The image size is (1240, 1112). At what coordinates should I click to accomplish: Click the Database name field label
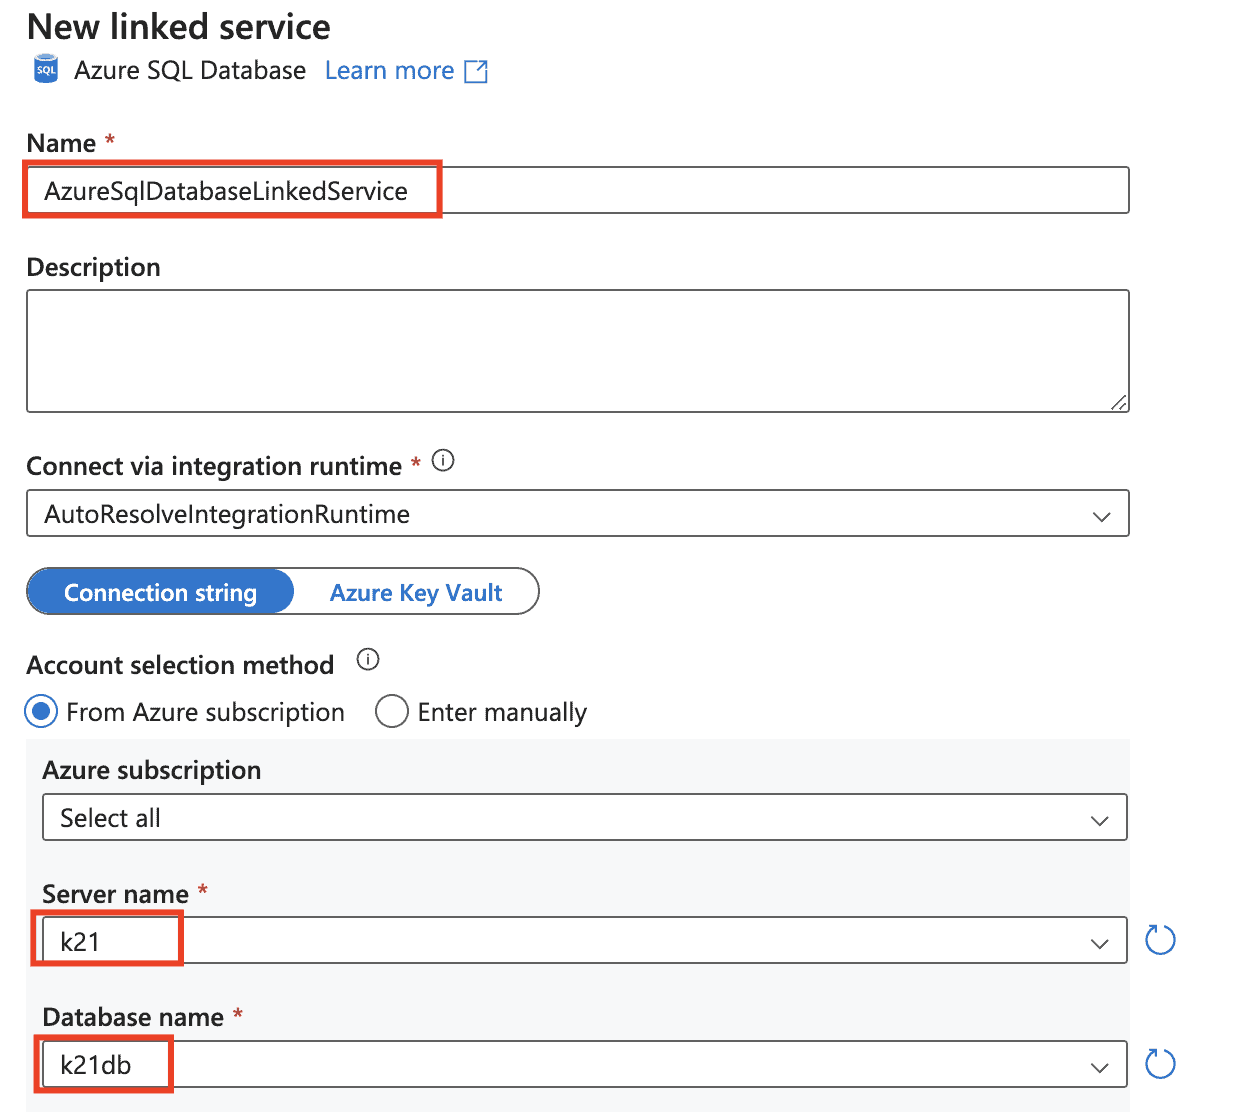(133, 1017)
